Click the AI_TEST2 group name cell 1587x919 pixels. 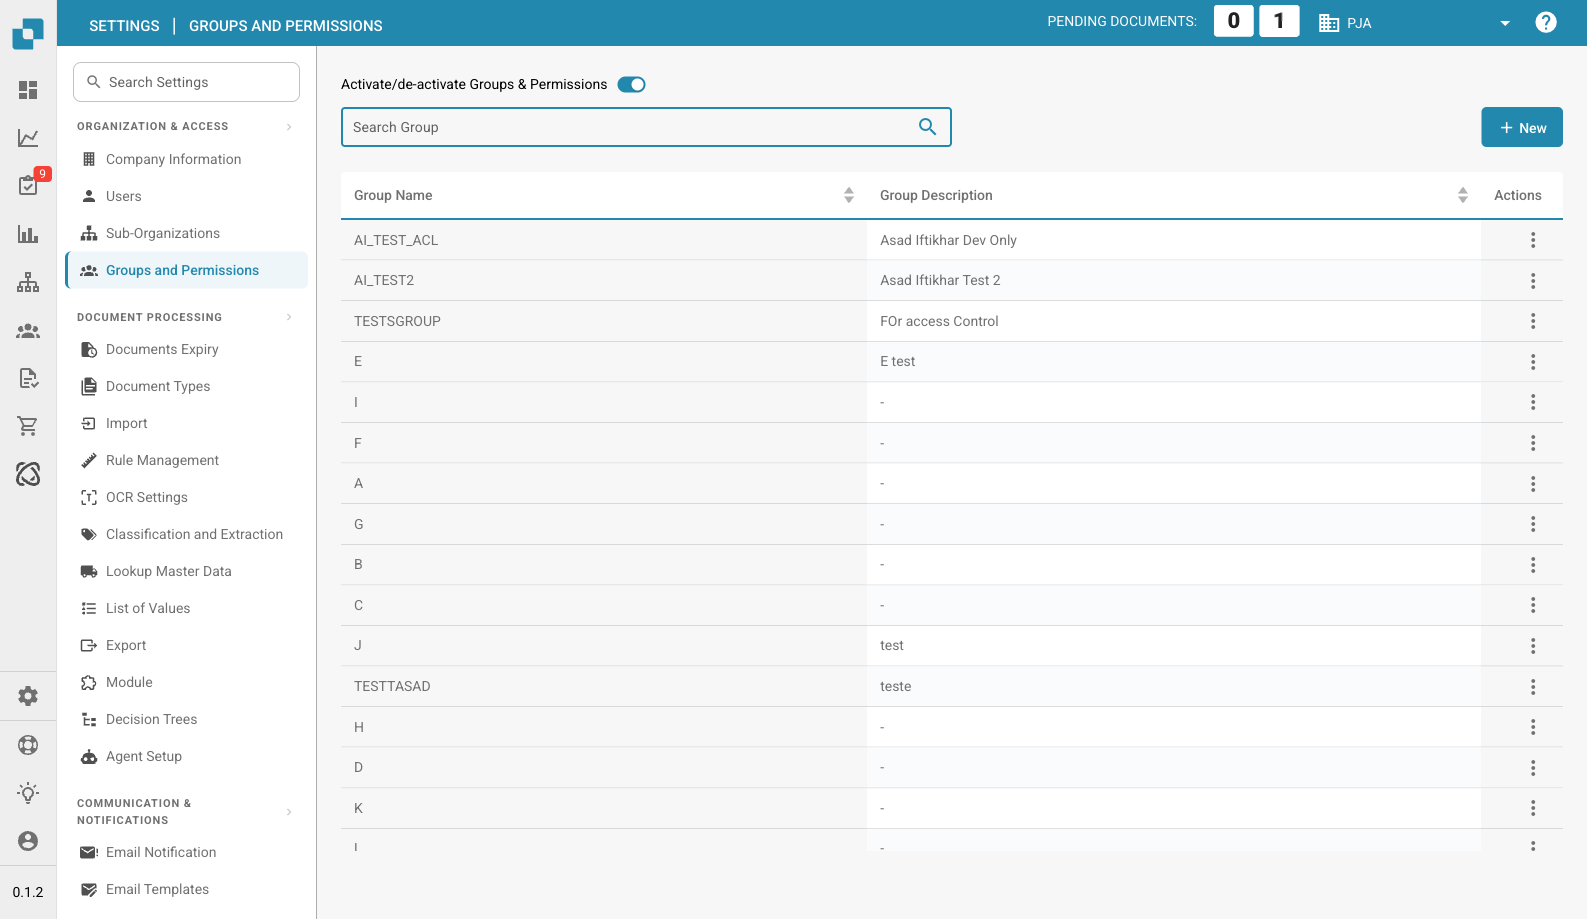(x=604, y=280)
